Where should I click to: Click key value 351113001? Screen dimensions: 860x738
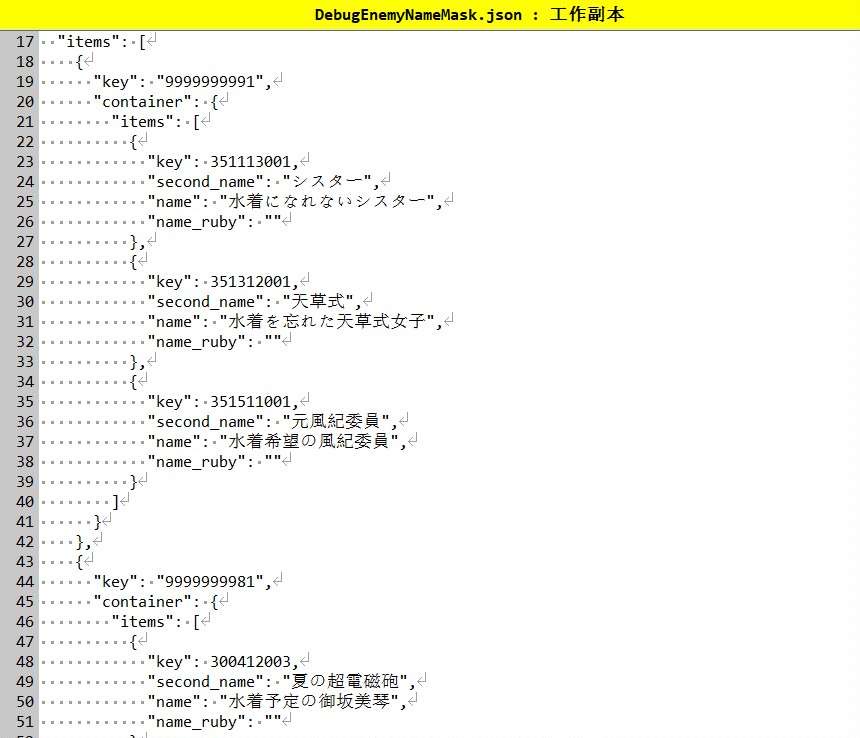pyautogui.click(x=251, y=162)
